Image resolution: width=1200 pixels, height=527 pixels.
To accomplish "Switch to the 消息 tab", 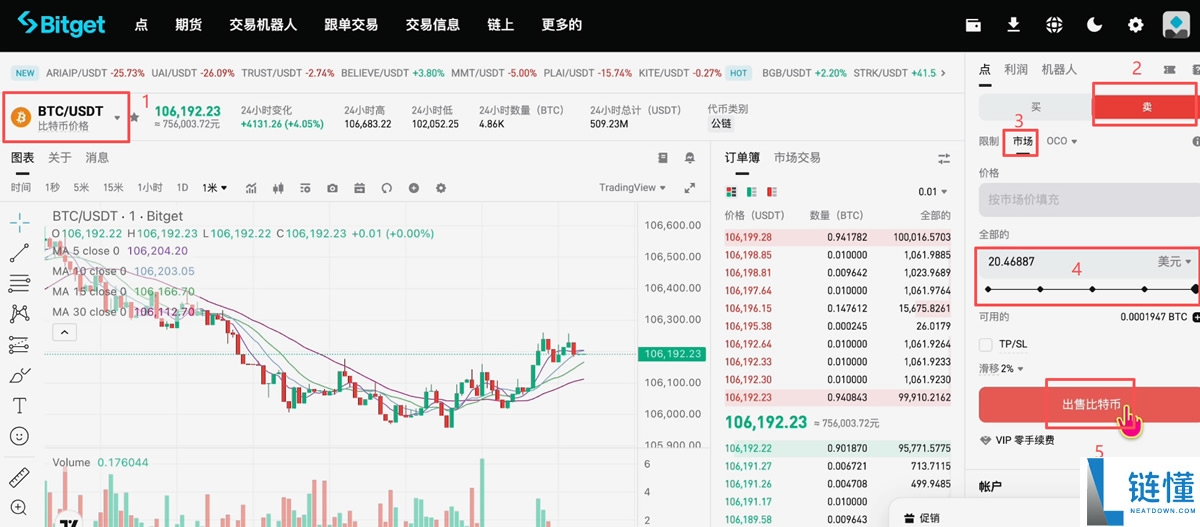I will click(97, 158).
